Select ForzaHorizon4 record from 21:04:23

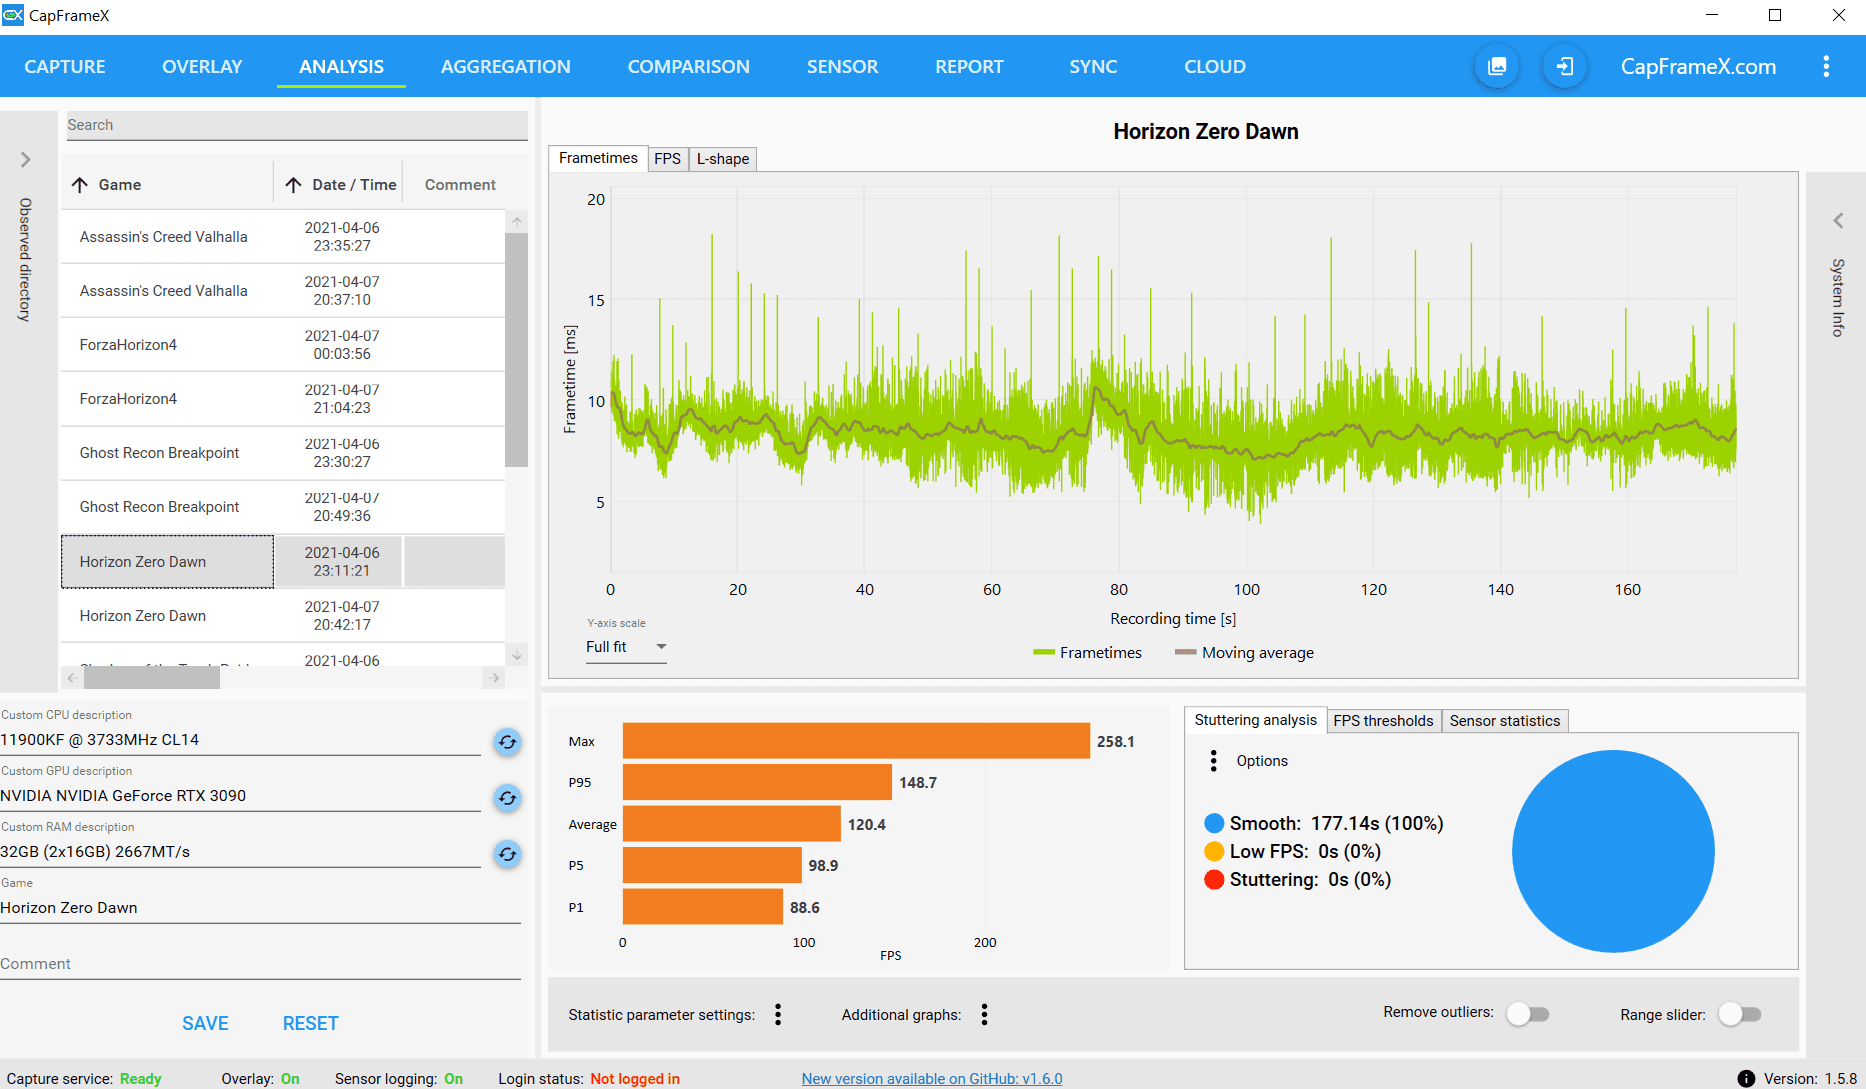(x=283, y=399)
